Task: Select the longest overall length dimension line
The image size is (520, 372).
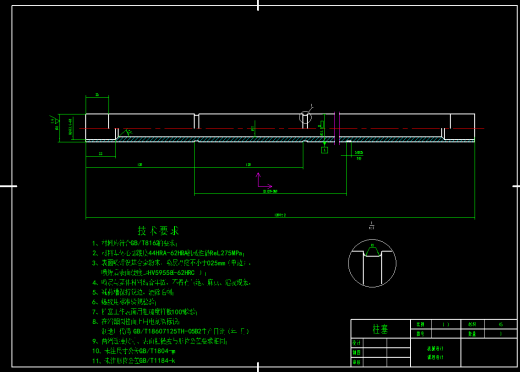Action: tap(280, 218)
